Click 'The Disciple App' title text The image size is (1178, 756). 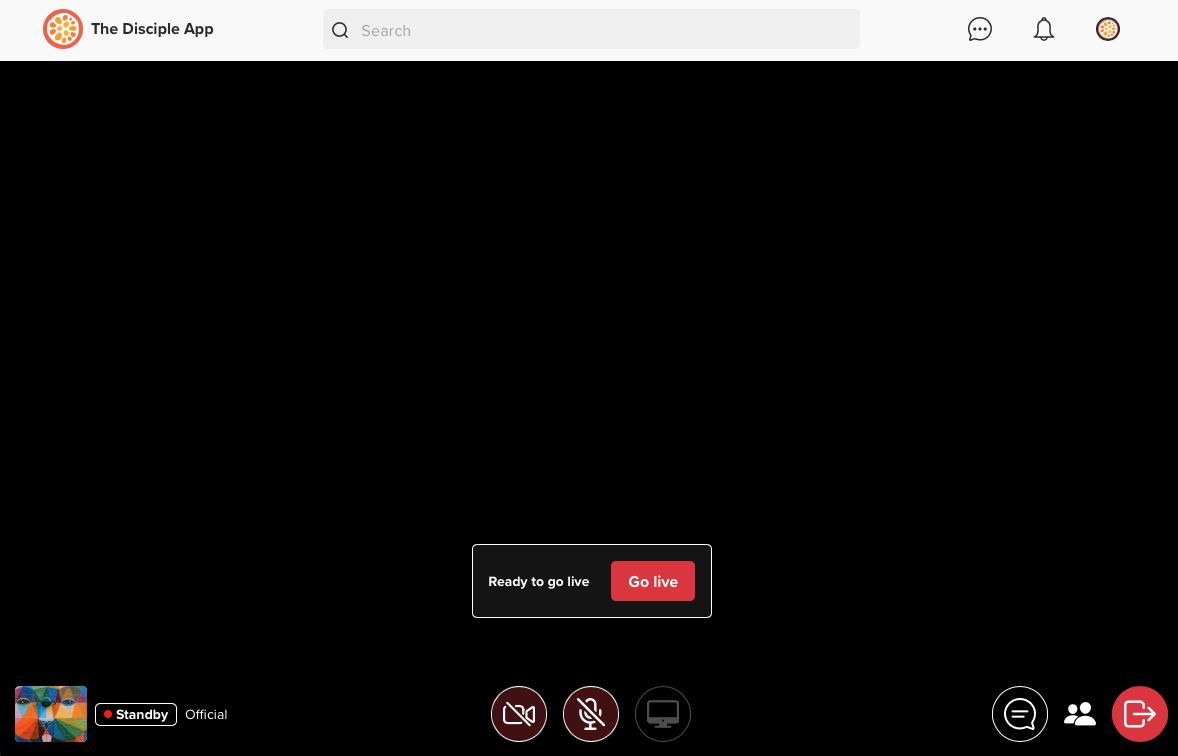point(152,29)
